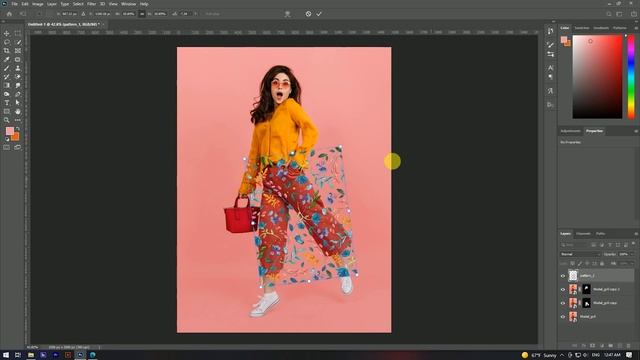Select the Model_girl copy 2 layer mask thumbnail
The width and height of the screenshot is (640, 360).
(586, 289)
